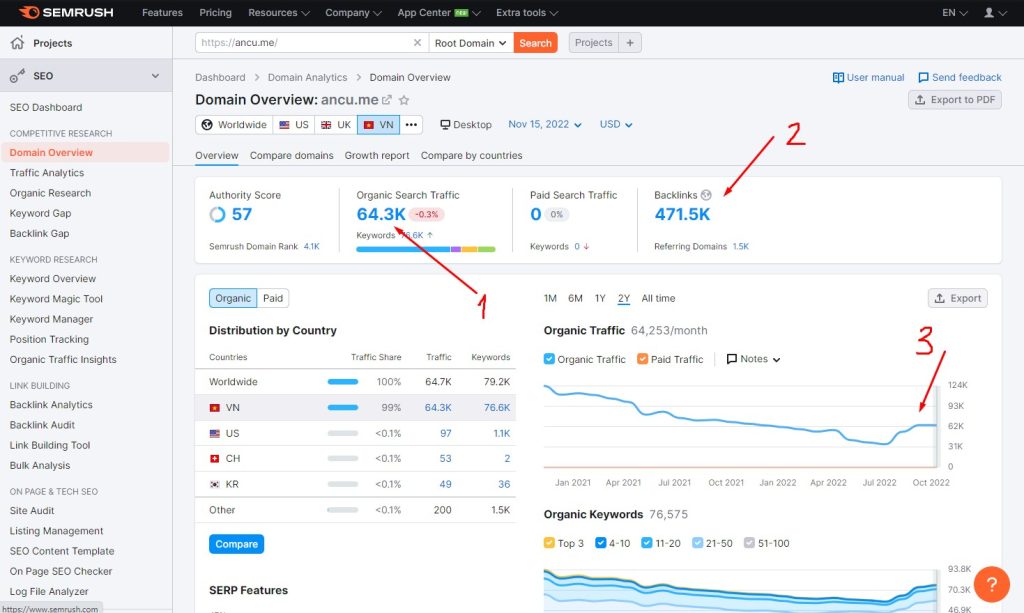Open the USD currency dropdown
The image size is (1024, 613).
616,124
